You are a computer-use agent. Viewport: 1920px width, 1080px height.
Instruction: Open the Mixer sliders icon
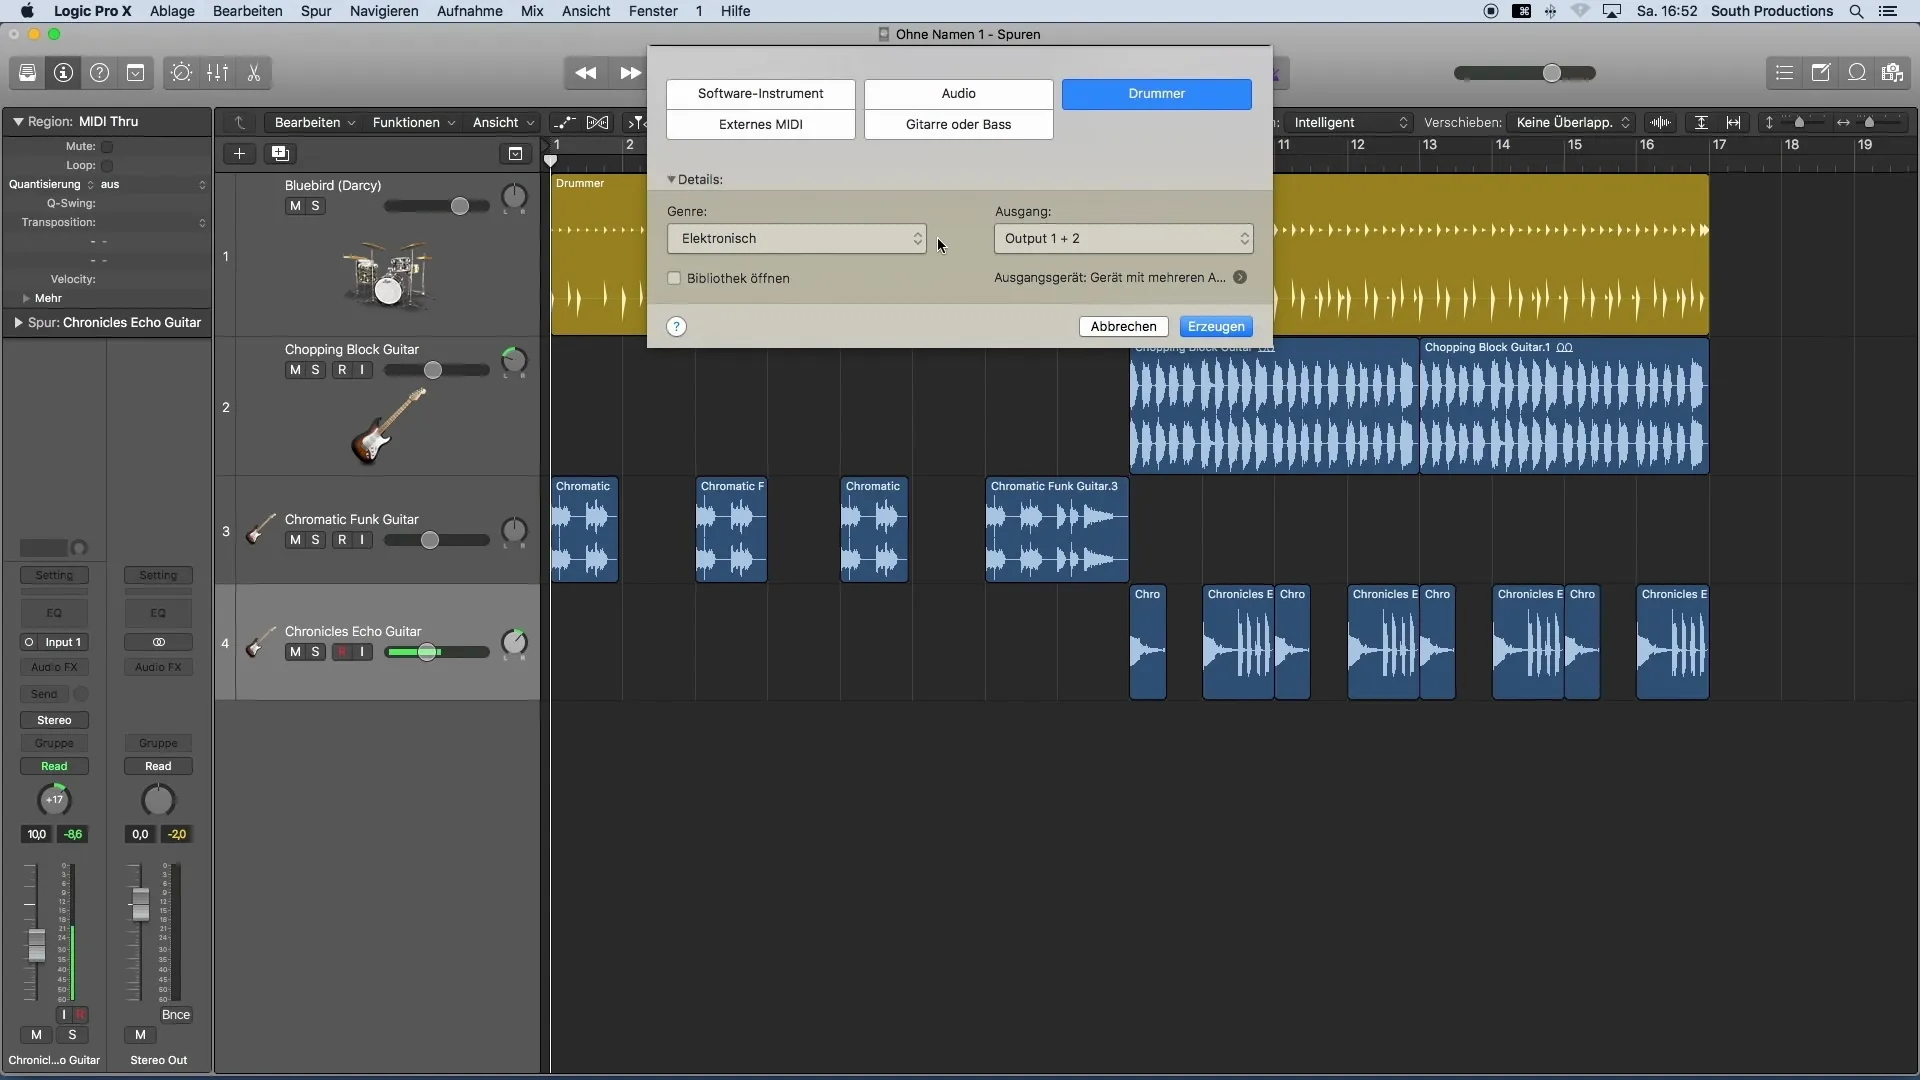click(x=217, y=73)
